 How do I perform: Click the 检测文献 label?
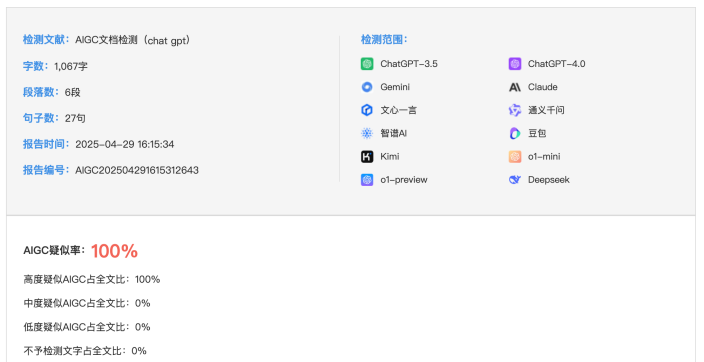[47, 40]
